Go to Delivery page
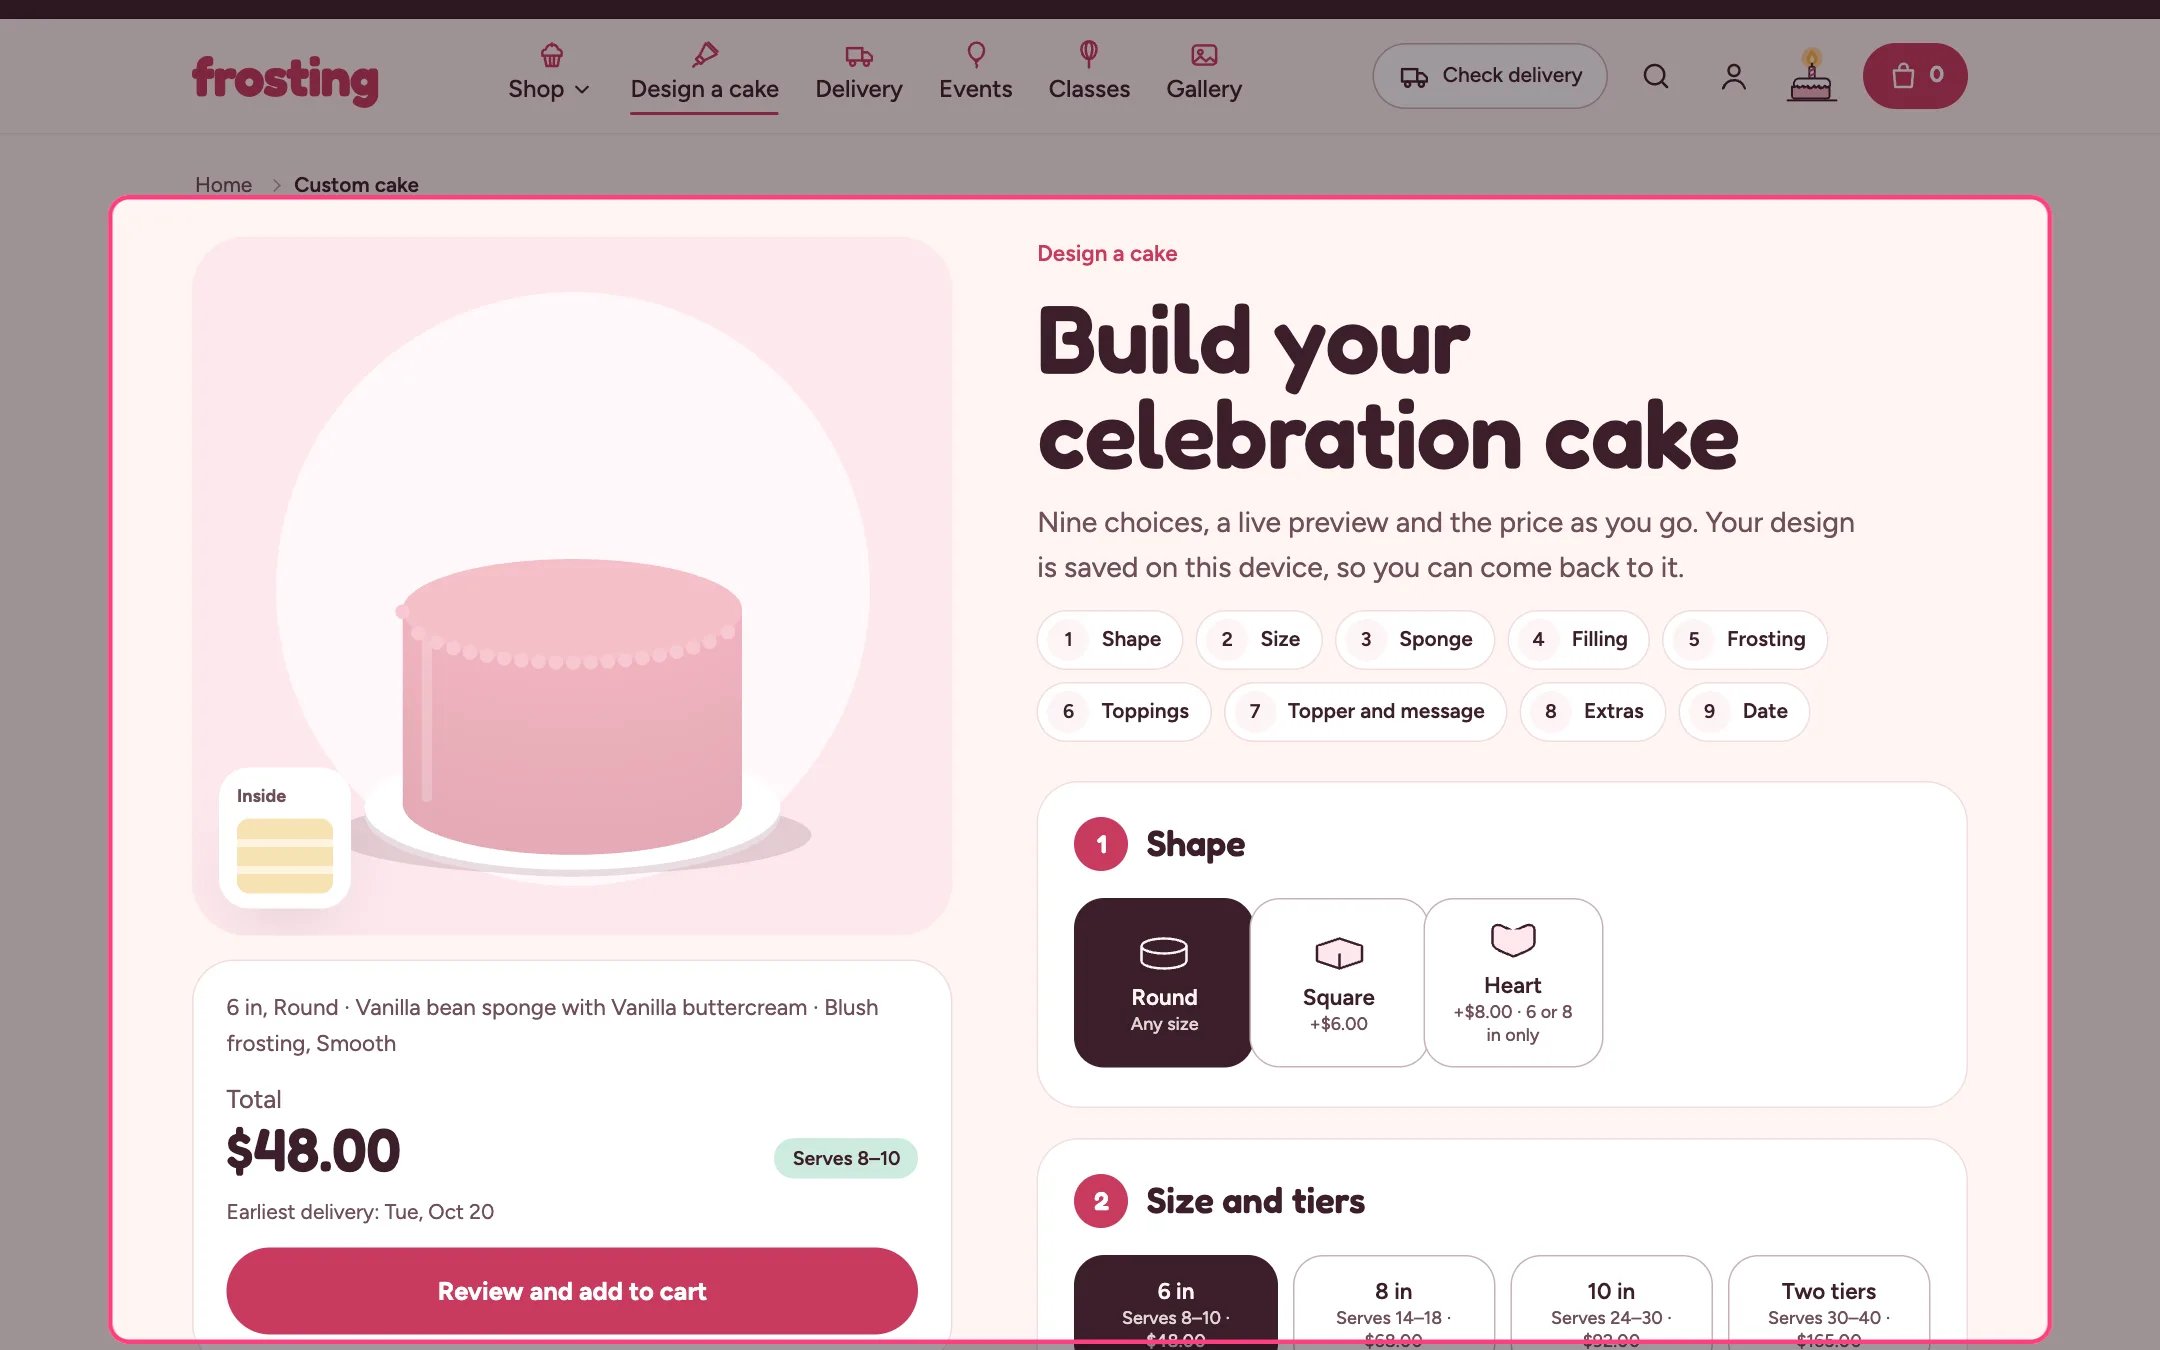Image resolution: width=2160 pixels, height=1350 pixels. pos(859,72)
